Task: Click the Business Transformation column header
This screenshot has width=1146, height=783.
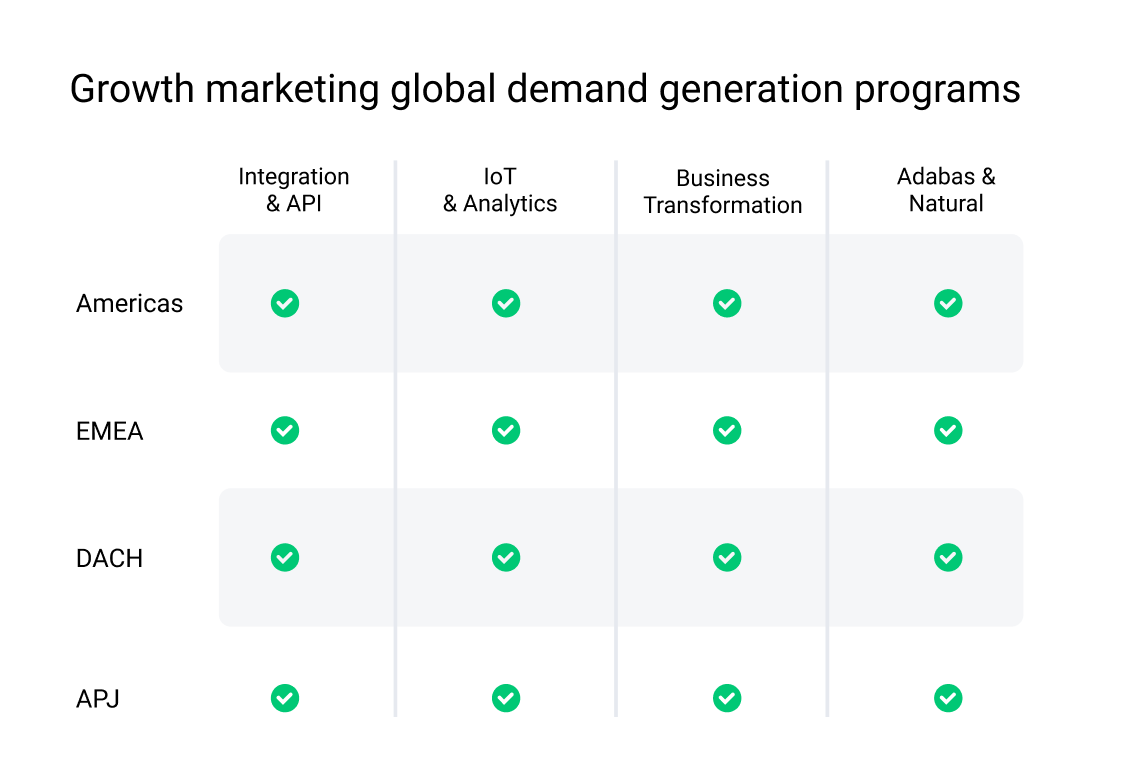Action: tap(723, 192)
